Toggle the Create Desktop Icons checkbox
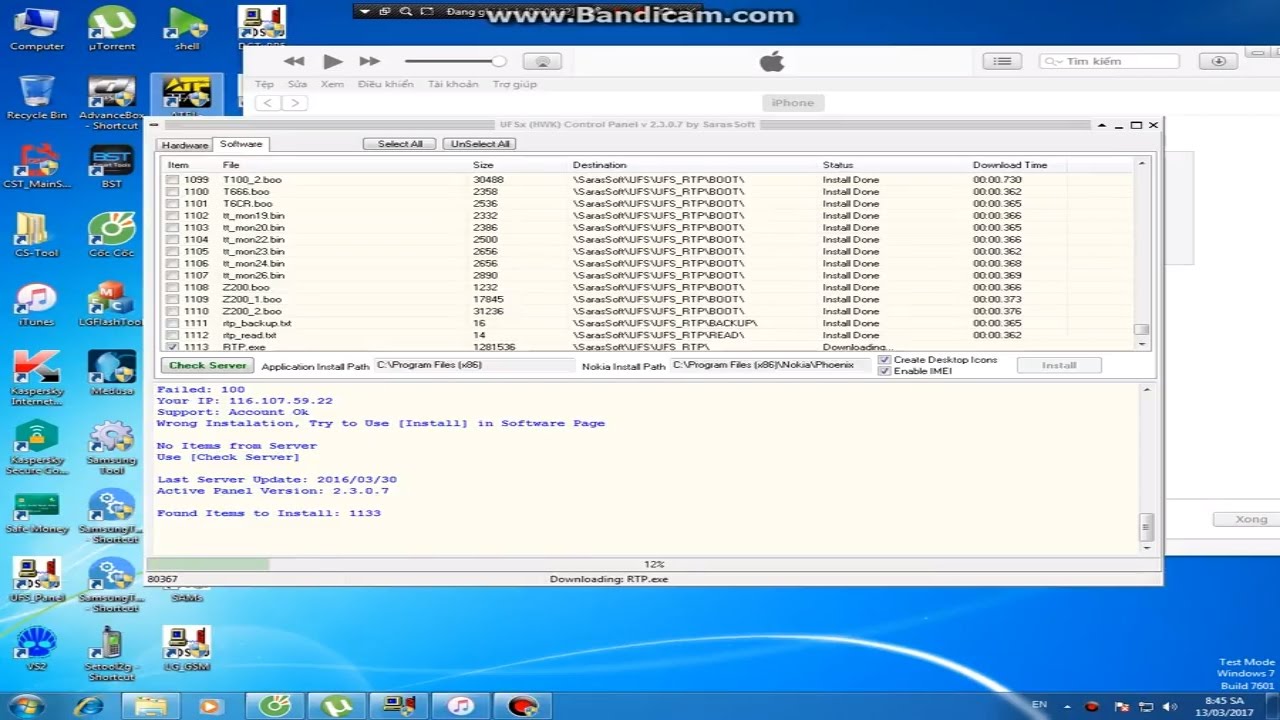1280x720 pixels. coord(884,360)
